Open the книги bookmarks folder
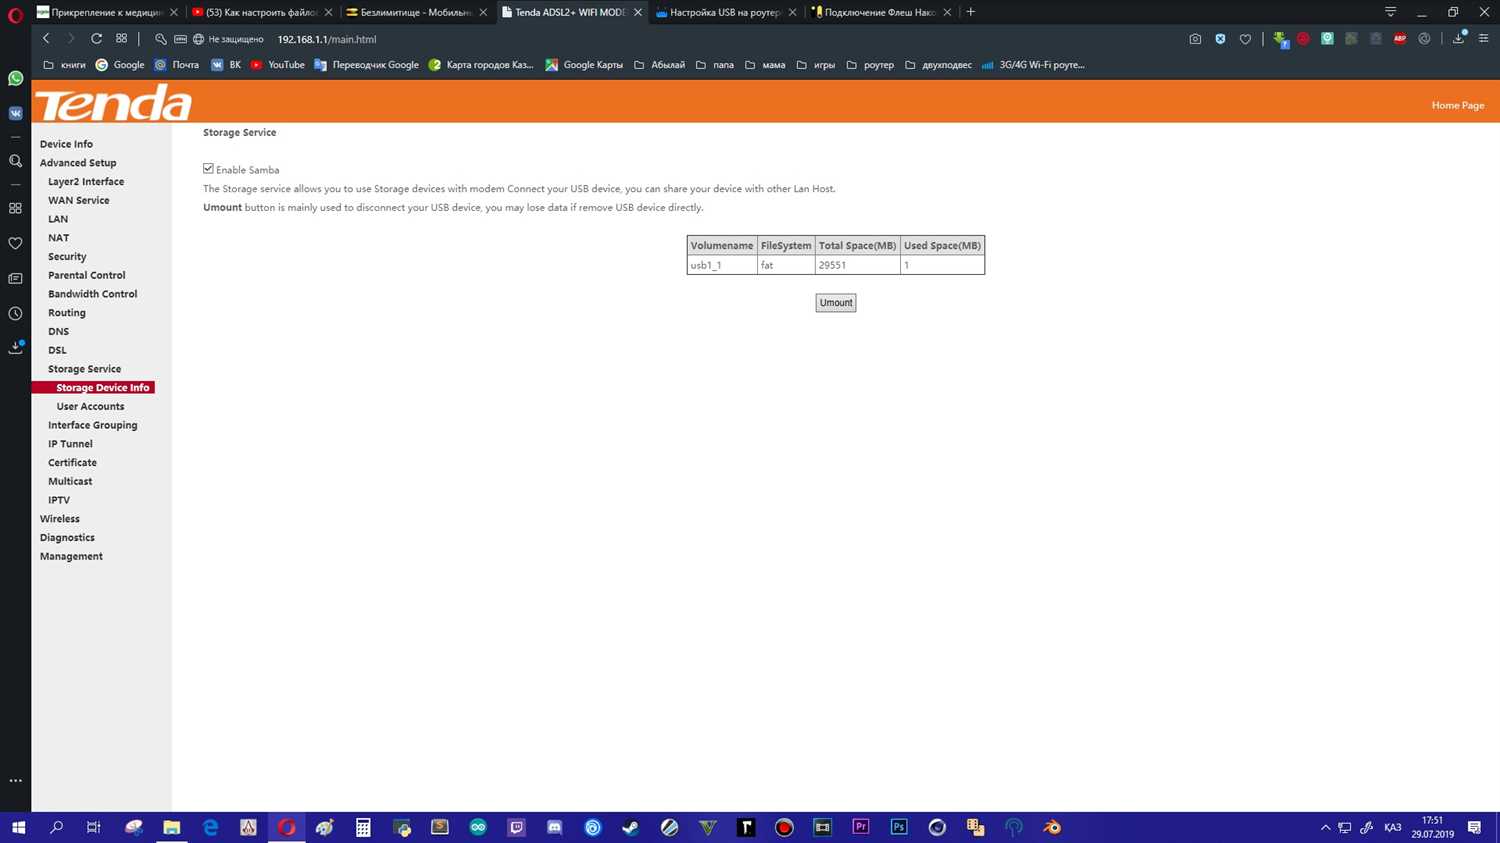This screenshot has height=843, width=1500. [x=64, y=65]
